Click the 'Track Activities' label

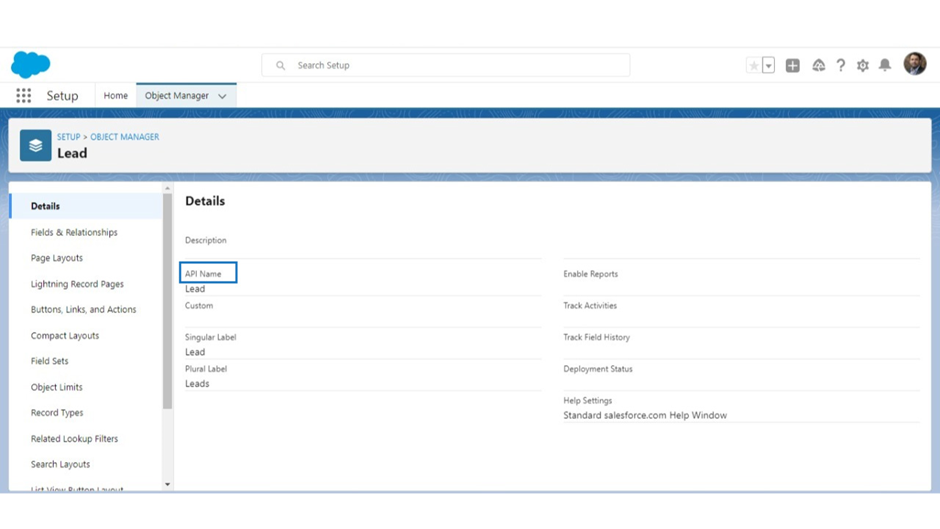(x=590, y=305)
